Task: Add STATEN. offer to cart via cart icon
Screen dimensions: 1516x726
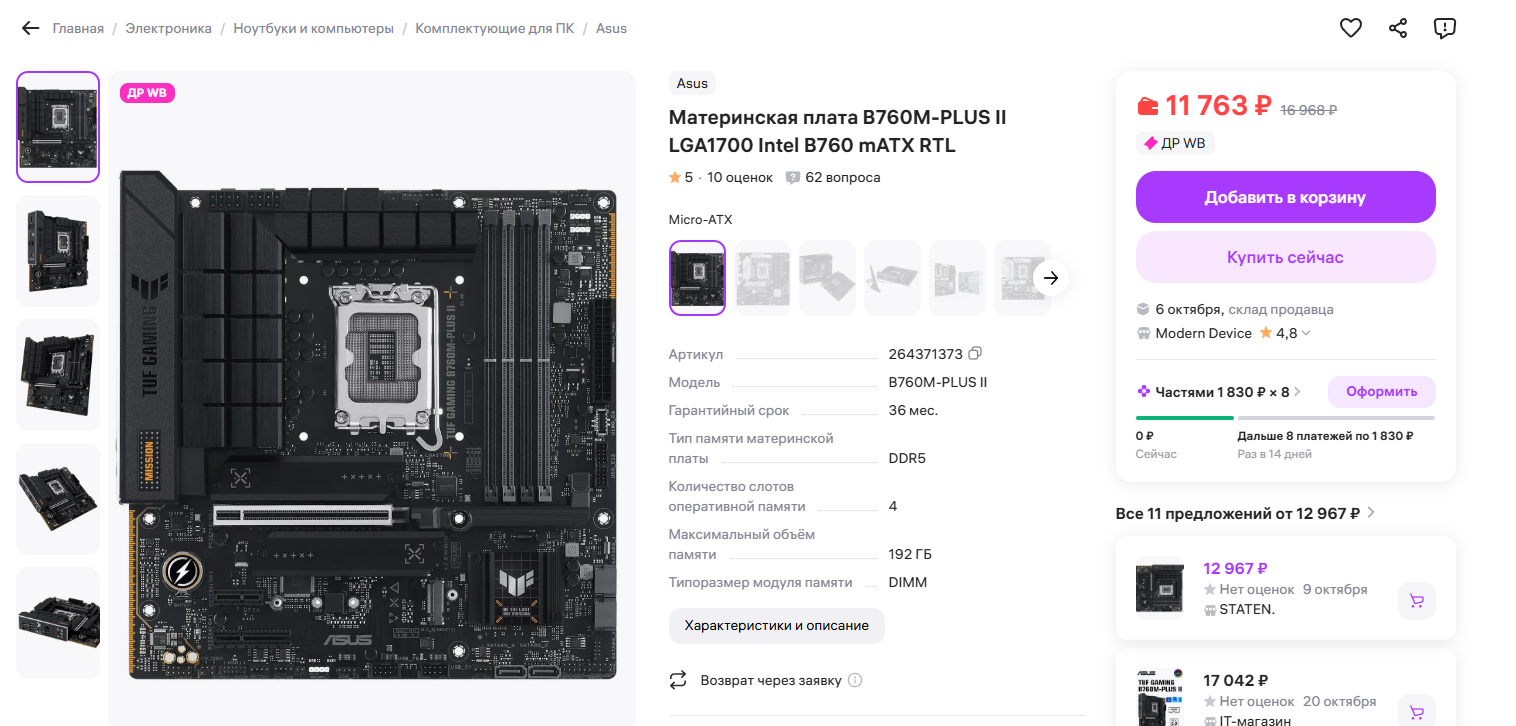Action: tap(1416, 601)
